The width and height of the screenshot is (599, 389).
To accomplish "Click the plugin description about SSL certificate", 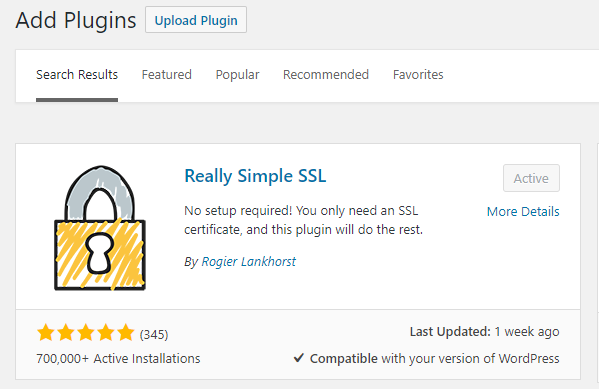I will [303, 220].
